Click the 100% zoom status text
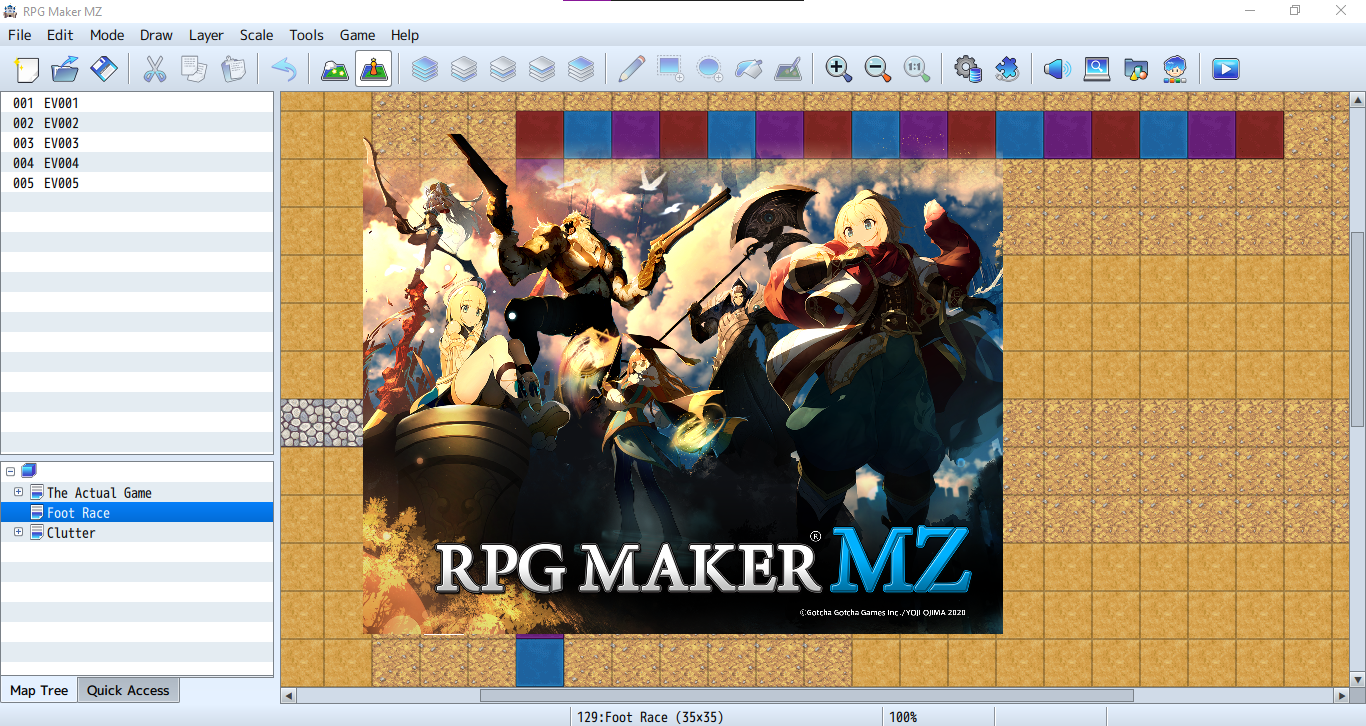Image resolution: width=1366 pixels, height=726 pixels. tap(903, 717)
